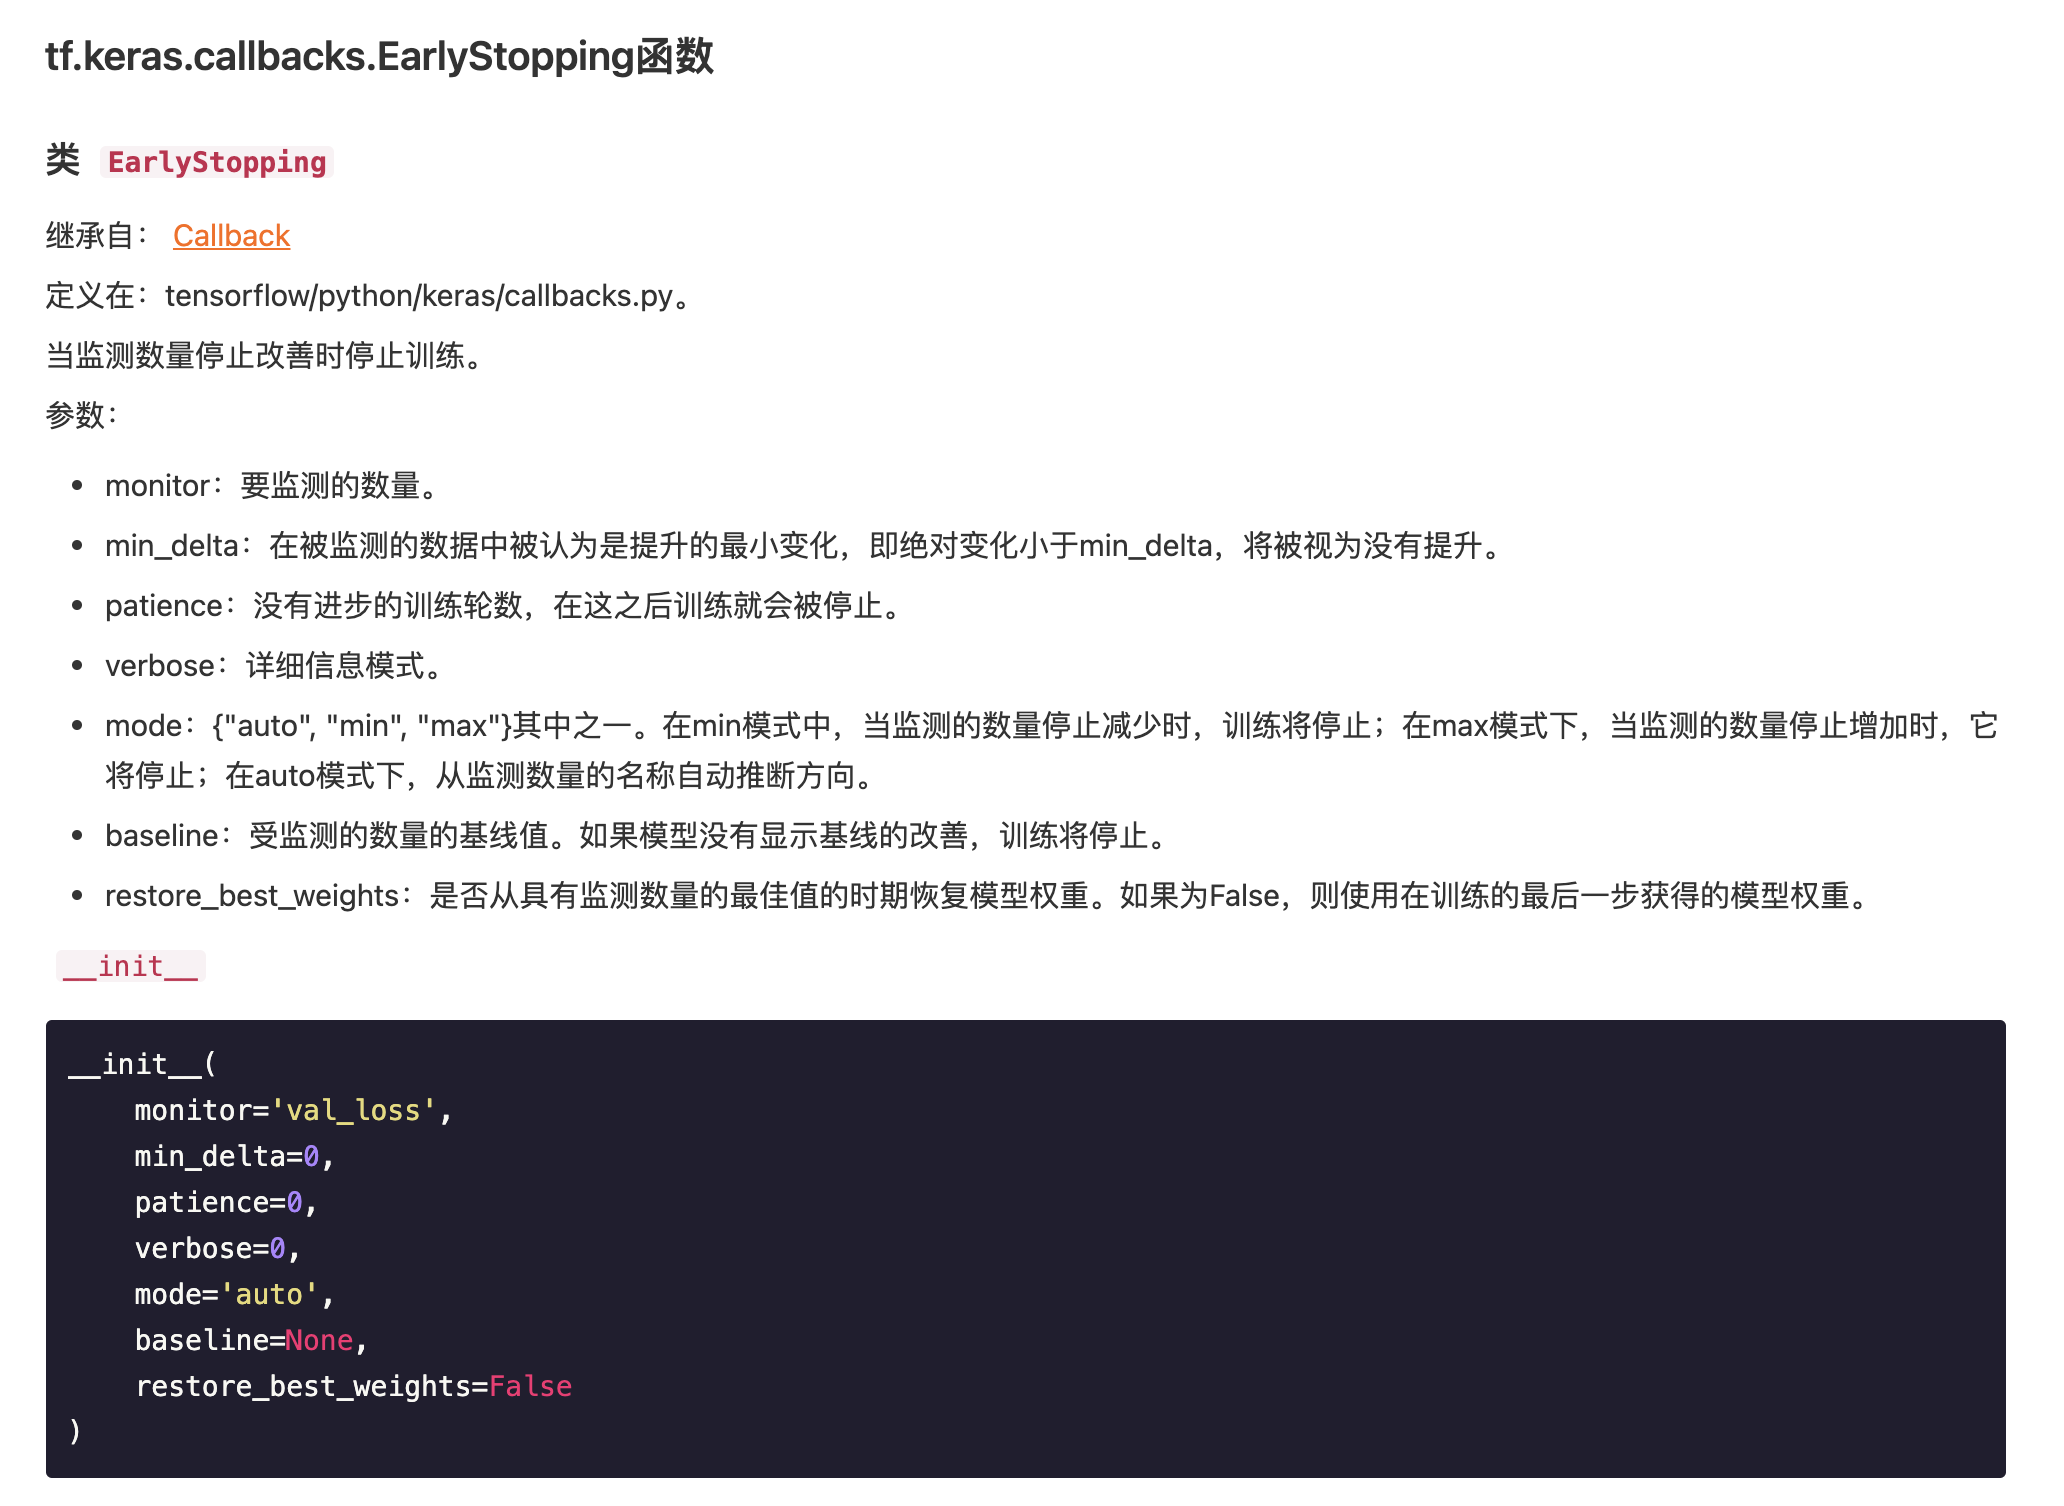This screenshot has width=2064, height=1506.
Task: Click the EarlyStopping class name code label
Action: coord(217,162)
